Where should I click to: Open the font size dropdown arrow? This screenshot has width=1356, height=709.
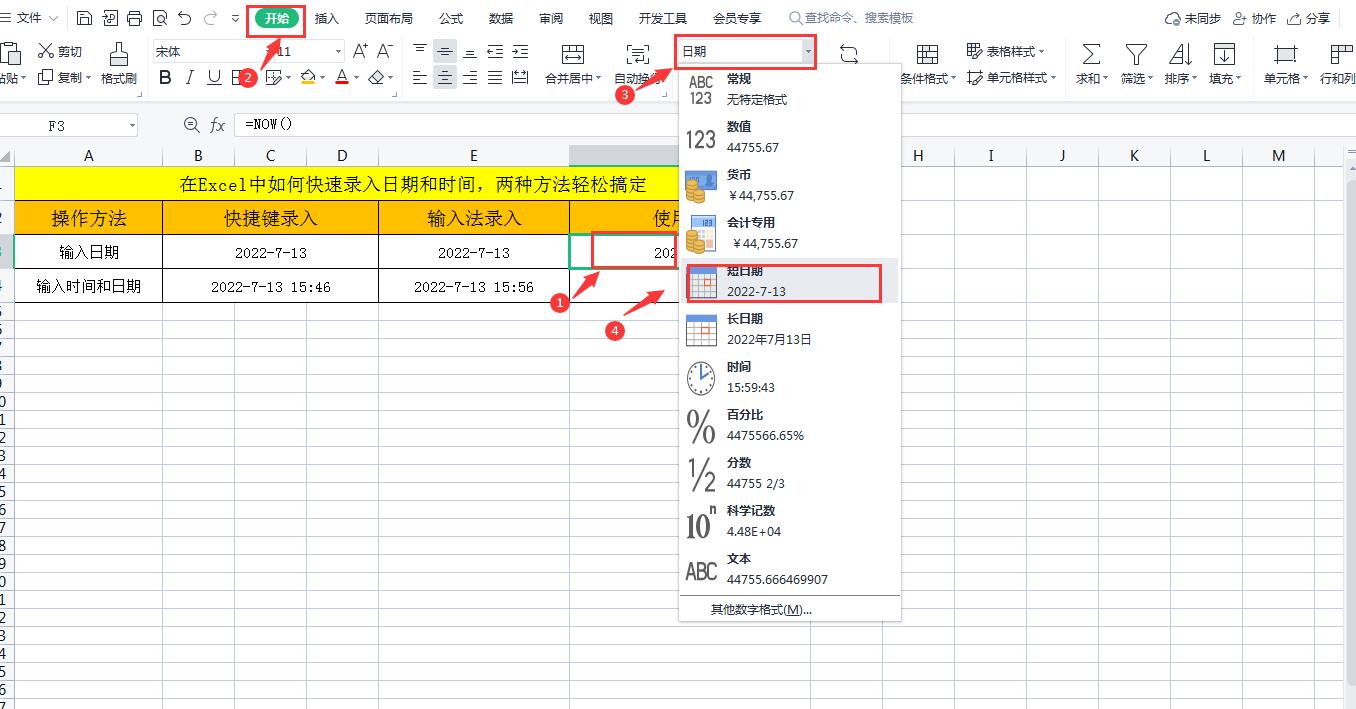[x=338, y=51]
